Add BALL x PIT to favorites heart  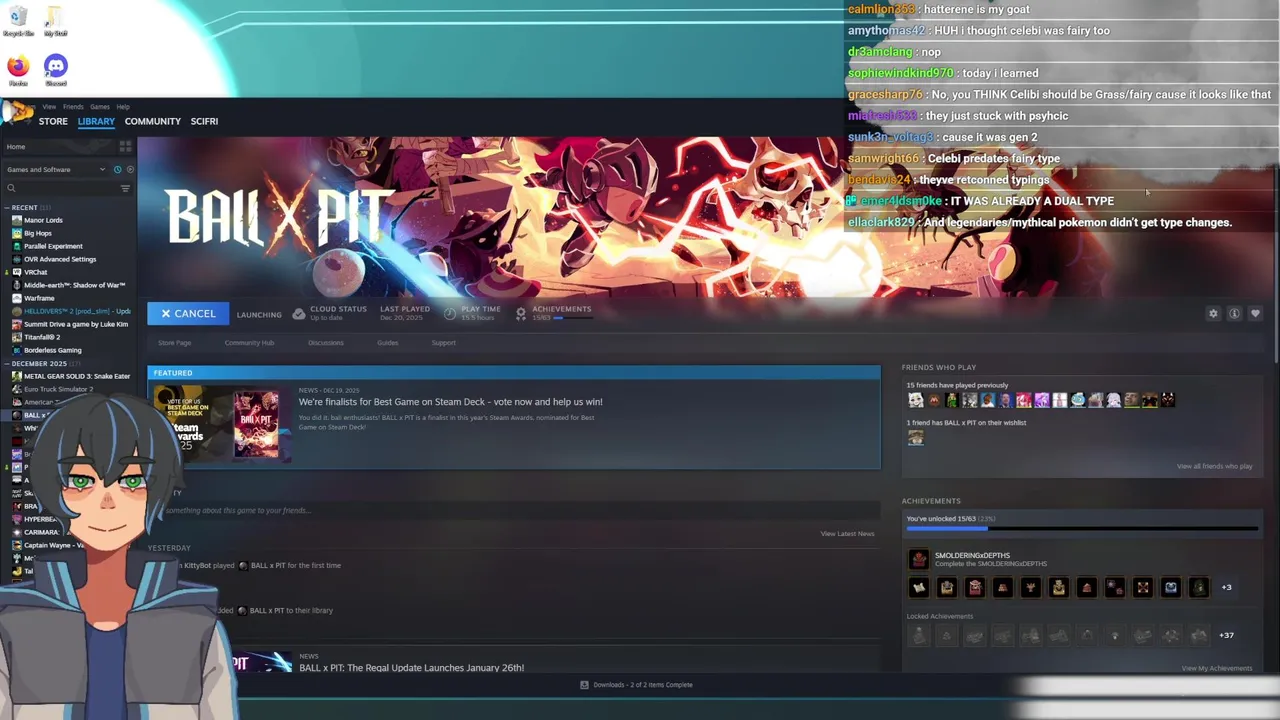[x=1255, y=313]
